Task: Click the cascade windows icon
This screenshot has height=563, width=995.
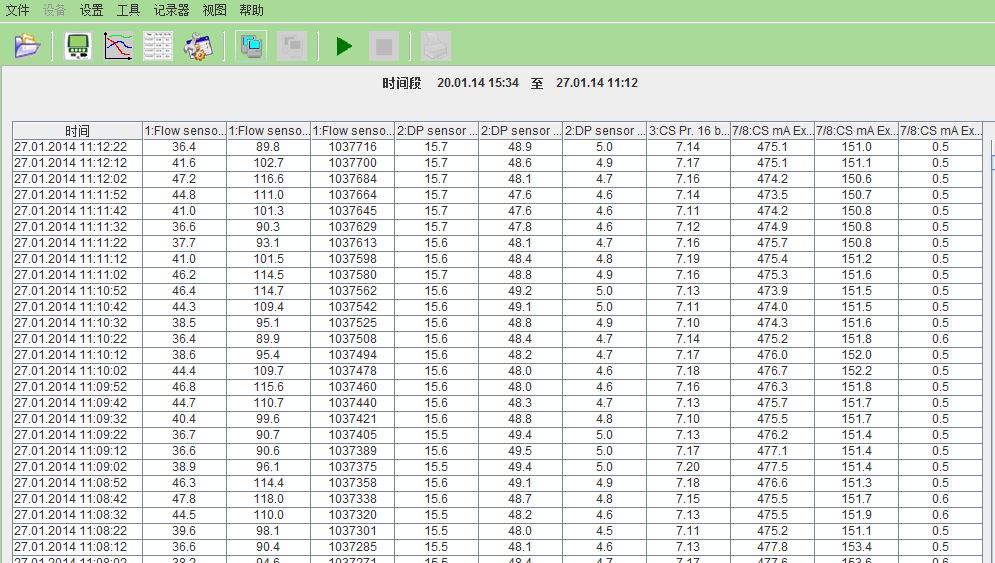Action: click(x=251, y=46)
